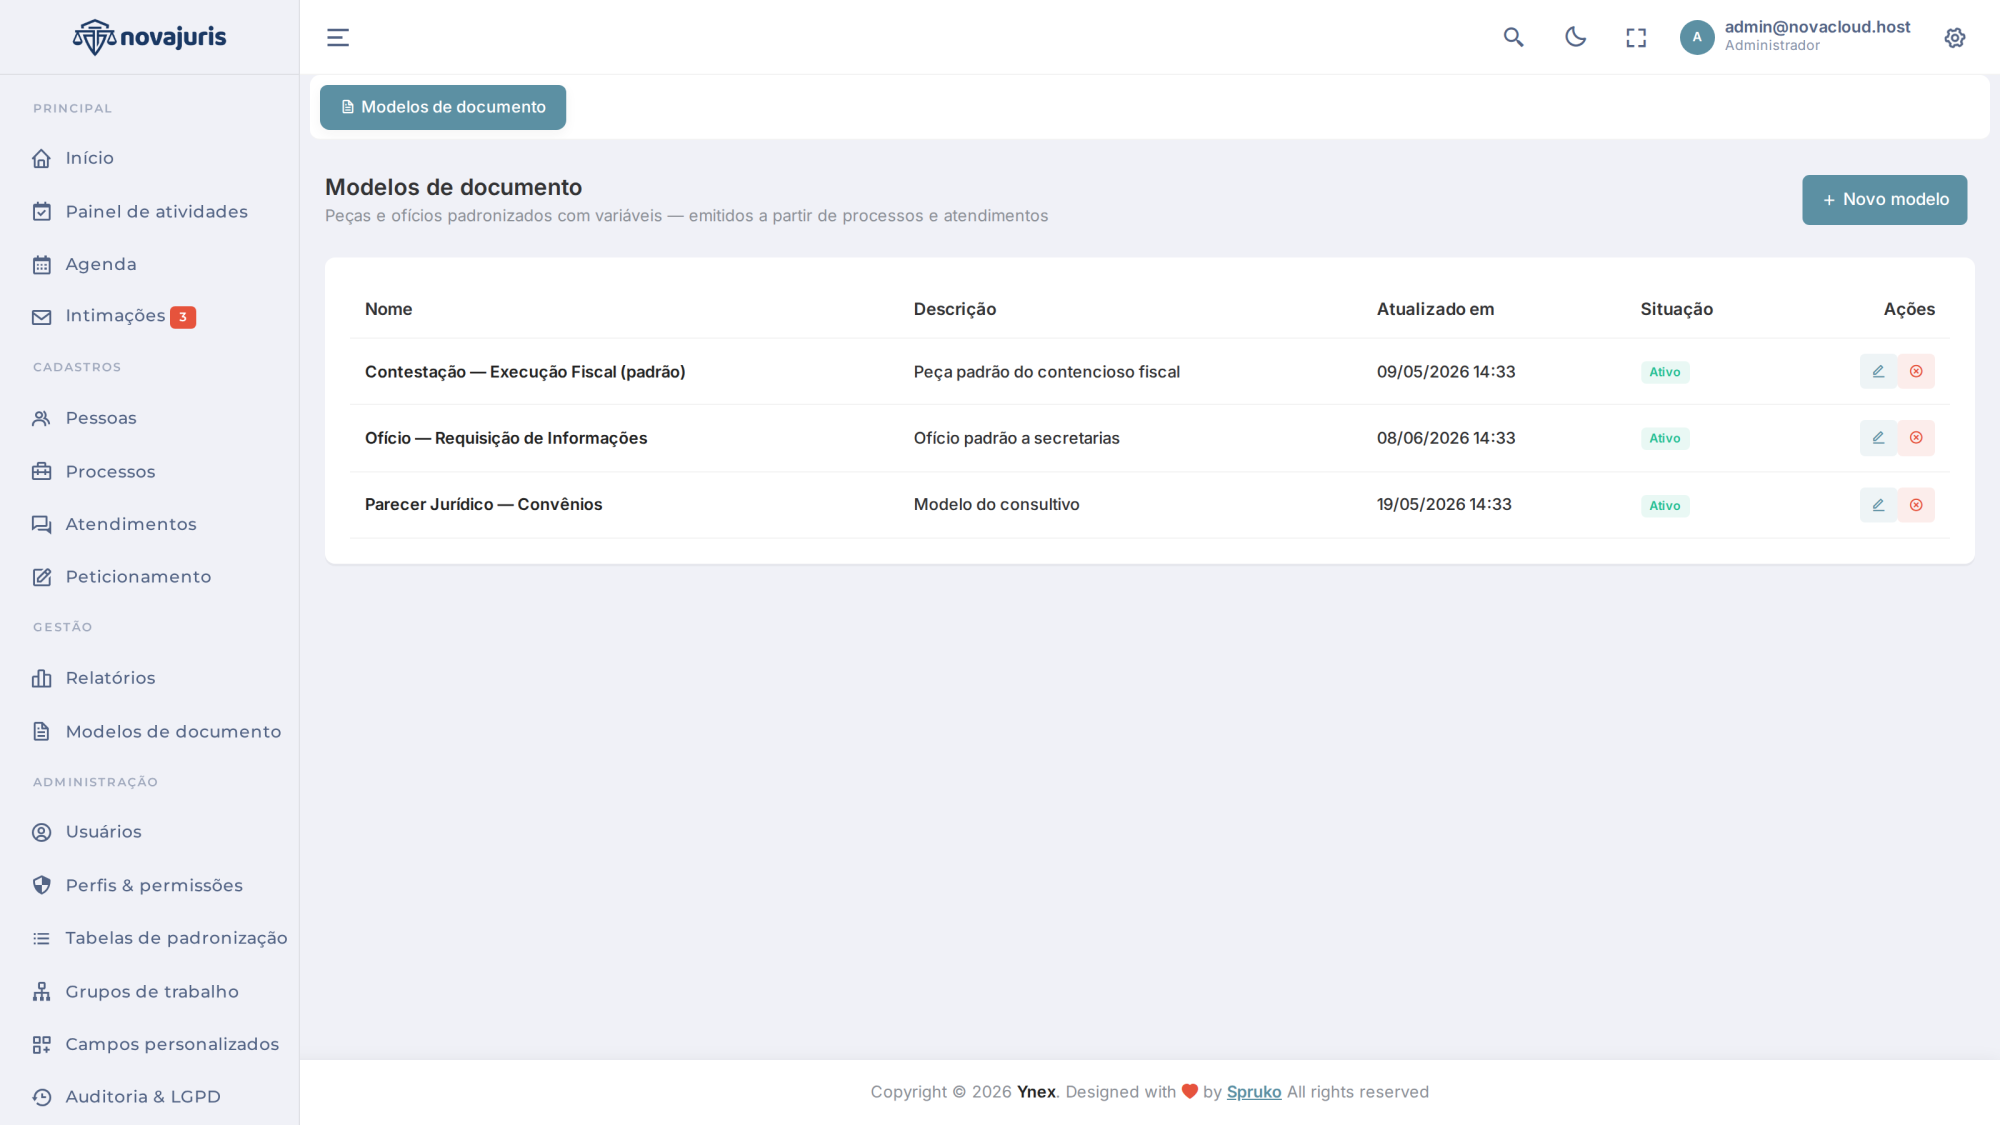Click description 'Ofício padrão a secretarias'
This screenshot has height=1125, width=2000.
pyautogui.click(x=1016, y=438)
